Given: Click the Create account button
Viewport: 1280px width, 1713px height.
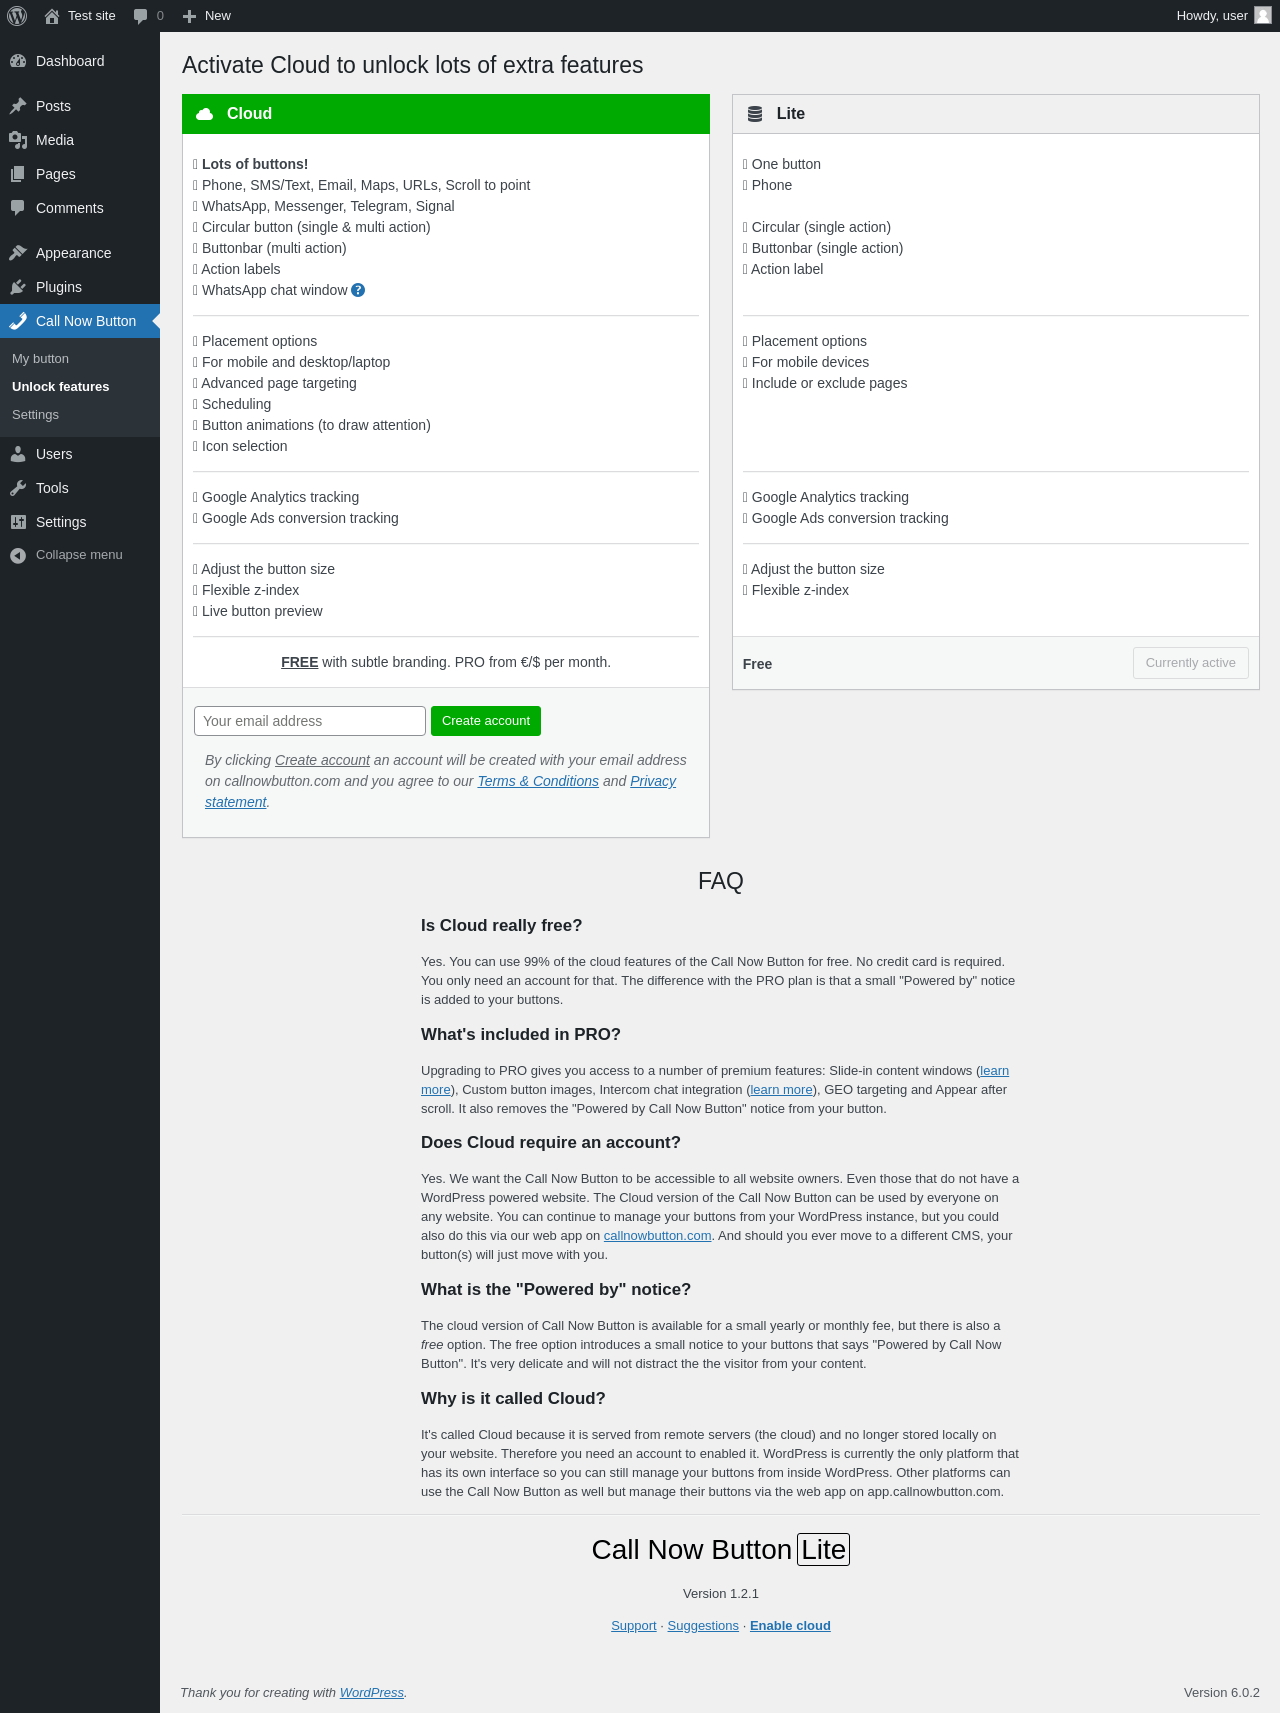Looking at the screenshot, I should pyautogui.click(x=486, y=721).
